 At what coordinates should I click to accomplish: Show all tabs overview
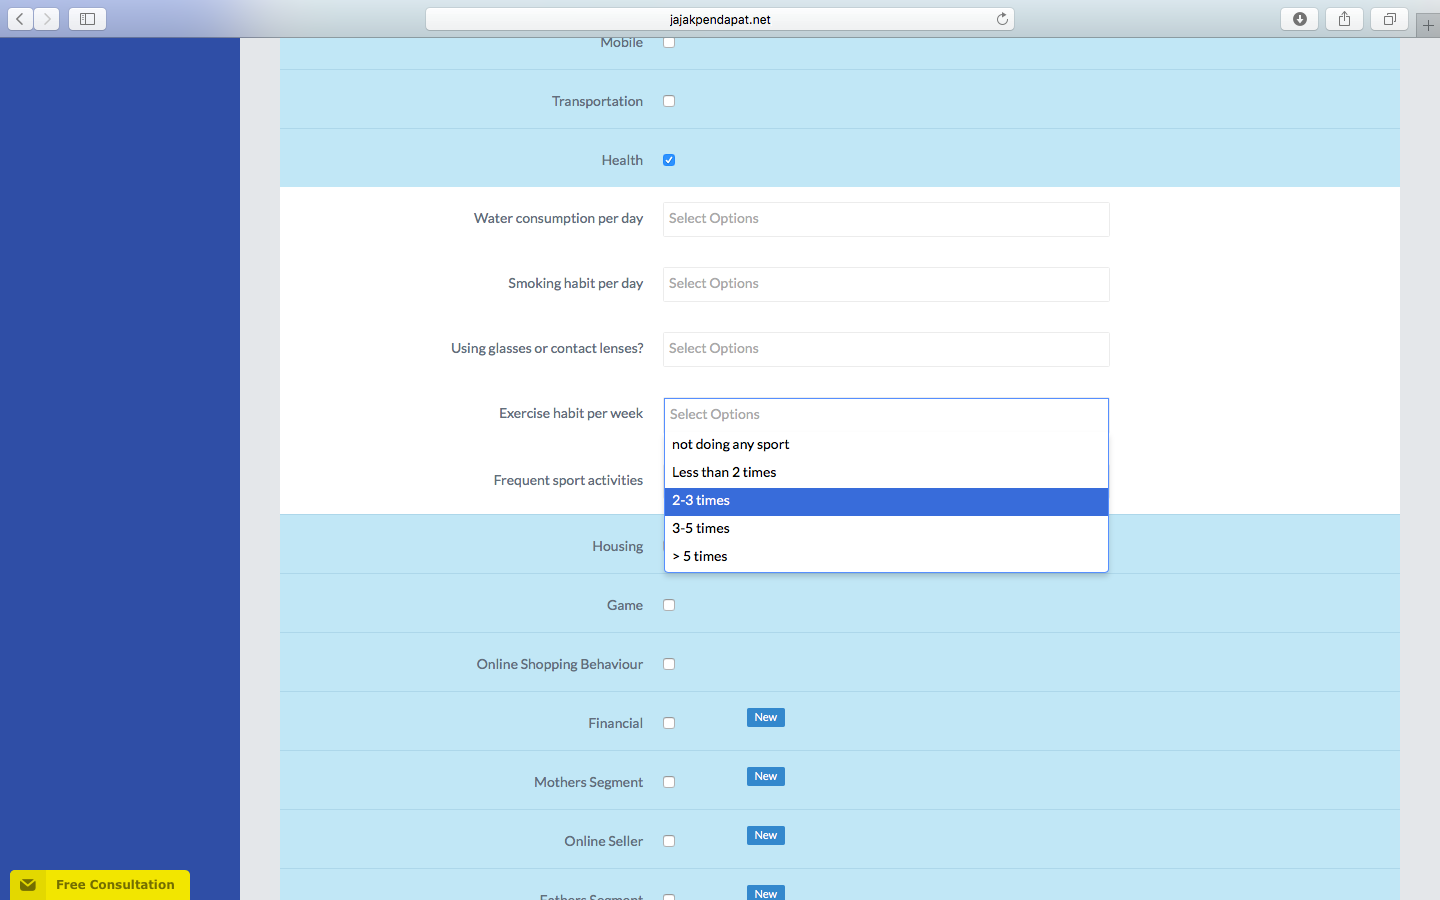1389,19
